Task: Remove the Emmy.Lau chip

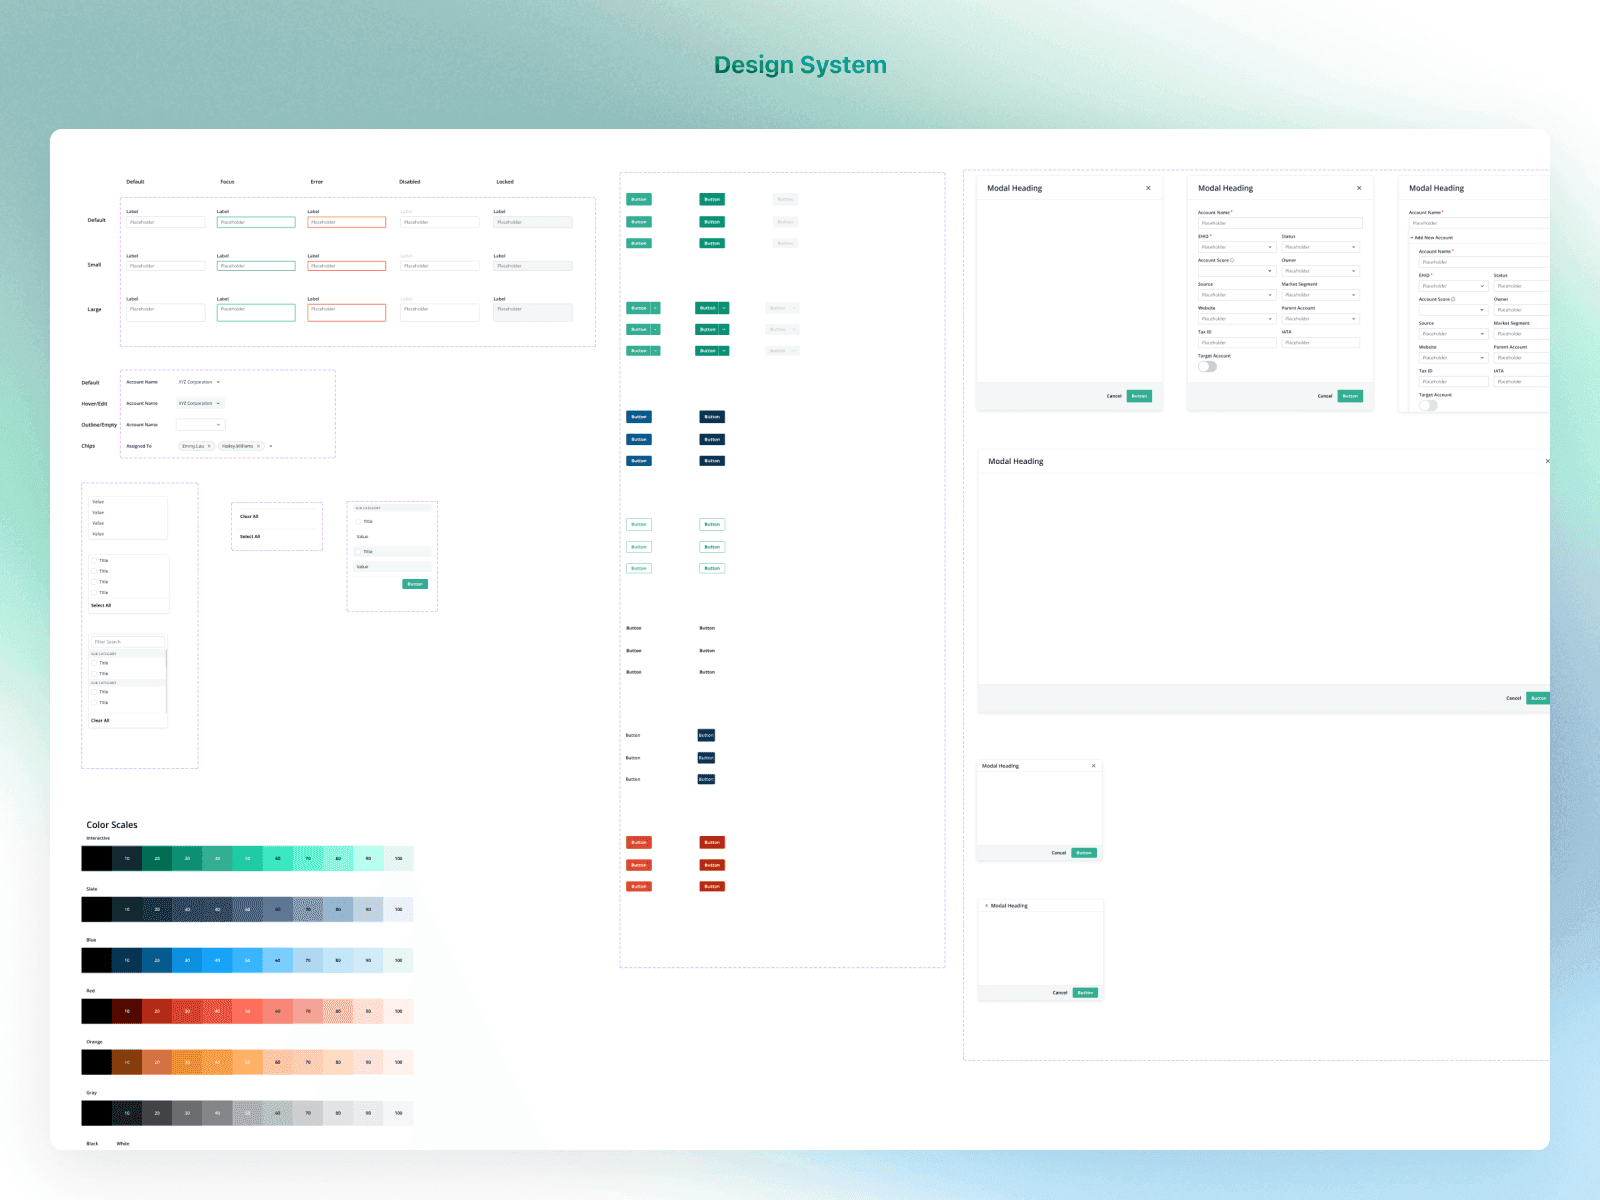Action: click(209, 446)
